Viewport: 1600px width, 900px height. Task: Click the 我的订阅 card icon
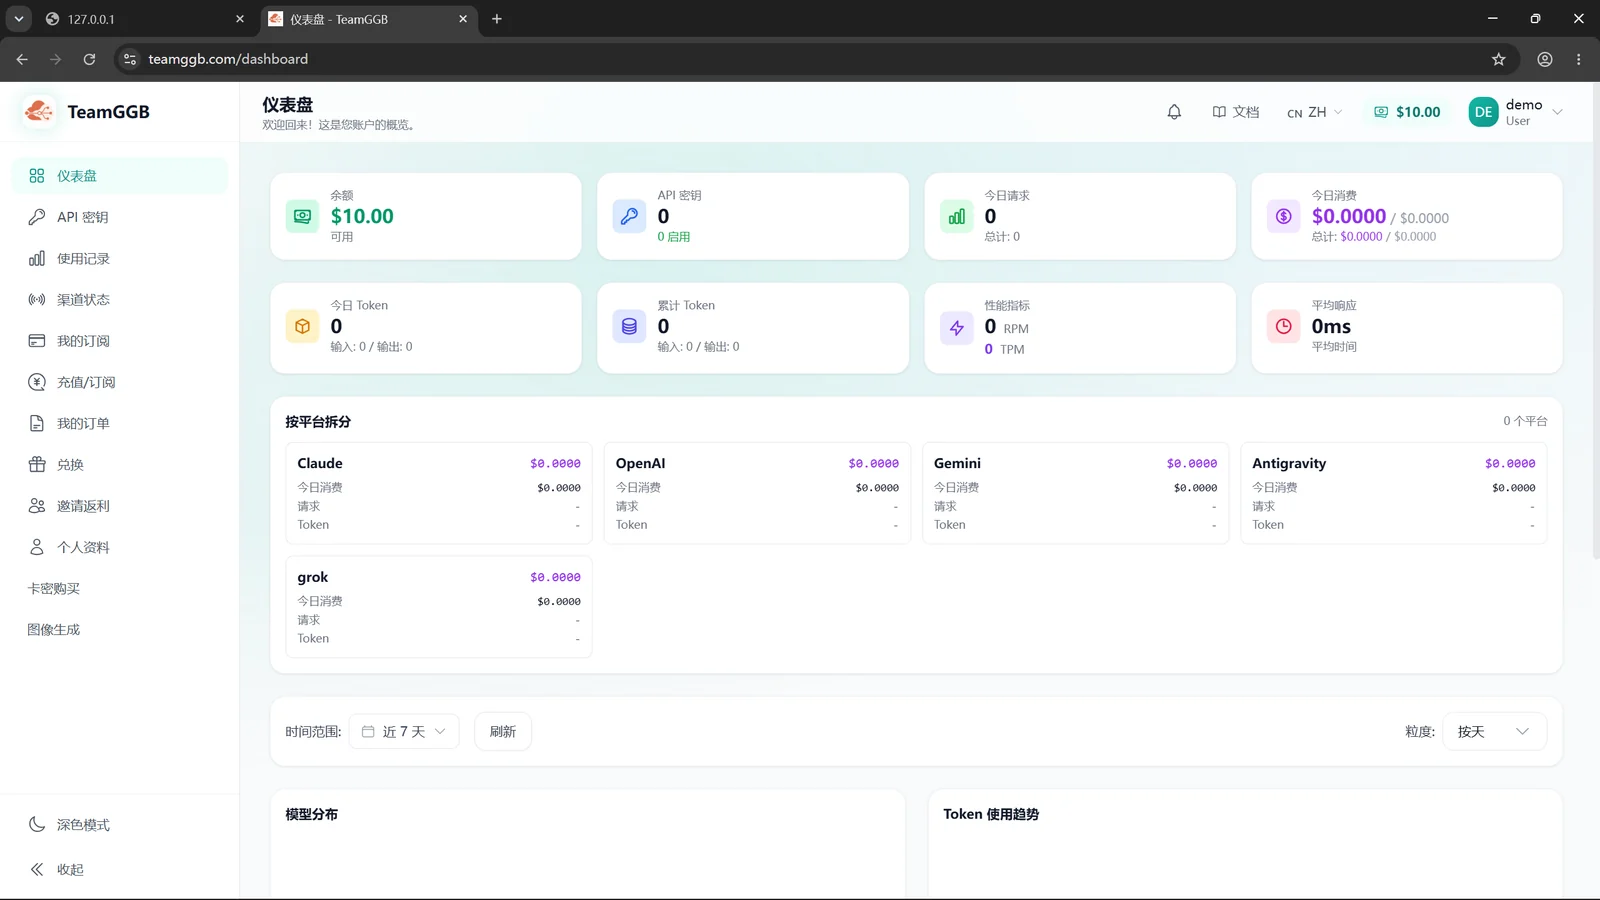[x=37, y=341]
